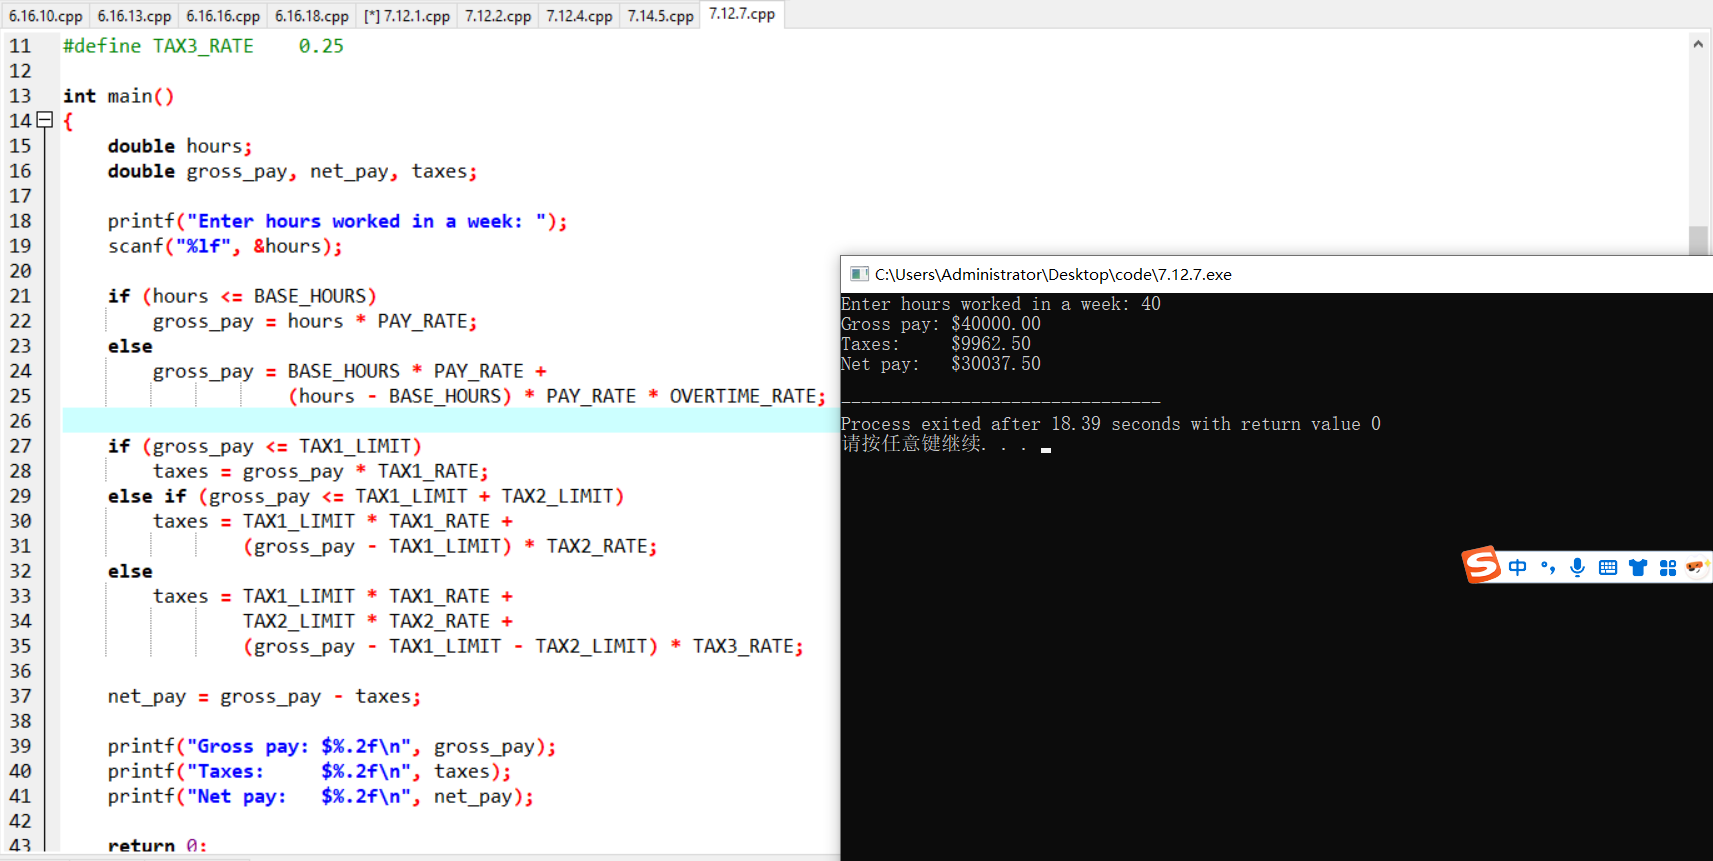Click the console title path 7.12.7.exe
The height and width of the screenshot is (861, 1713).
tap(1053, 274)
